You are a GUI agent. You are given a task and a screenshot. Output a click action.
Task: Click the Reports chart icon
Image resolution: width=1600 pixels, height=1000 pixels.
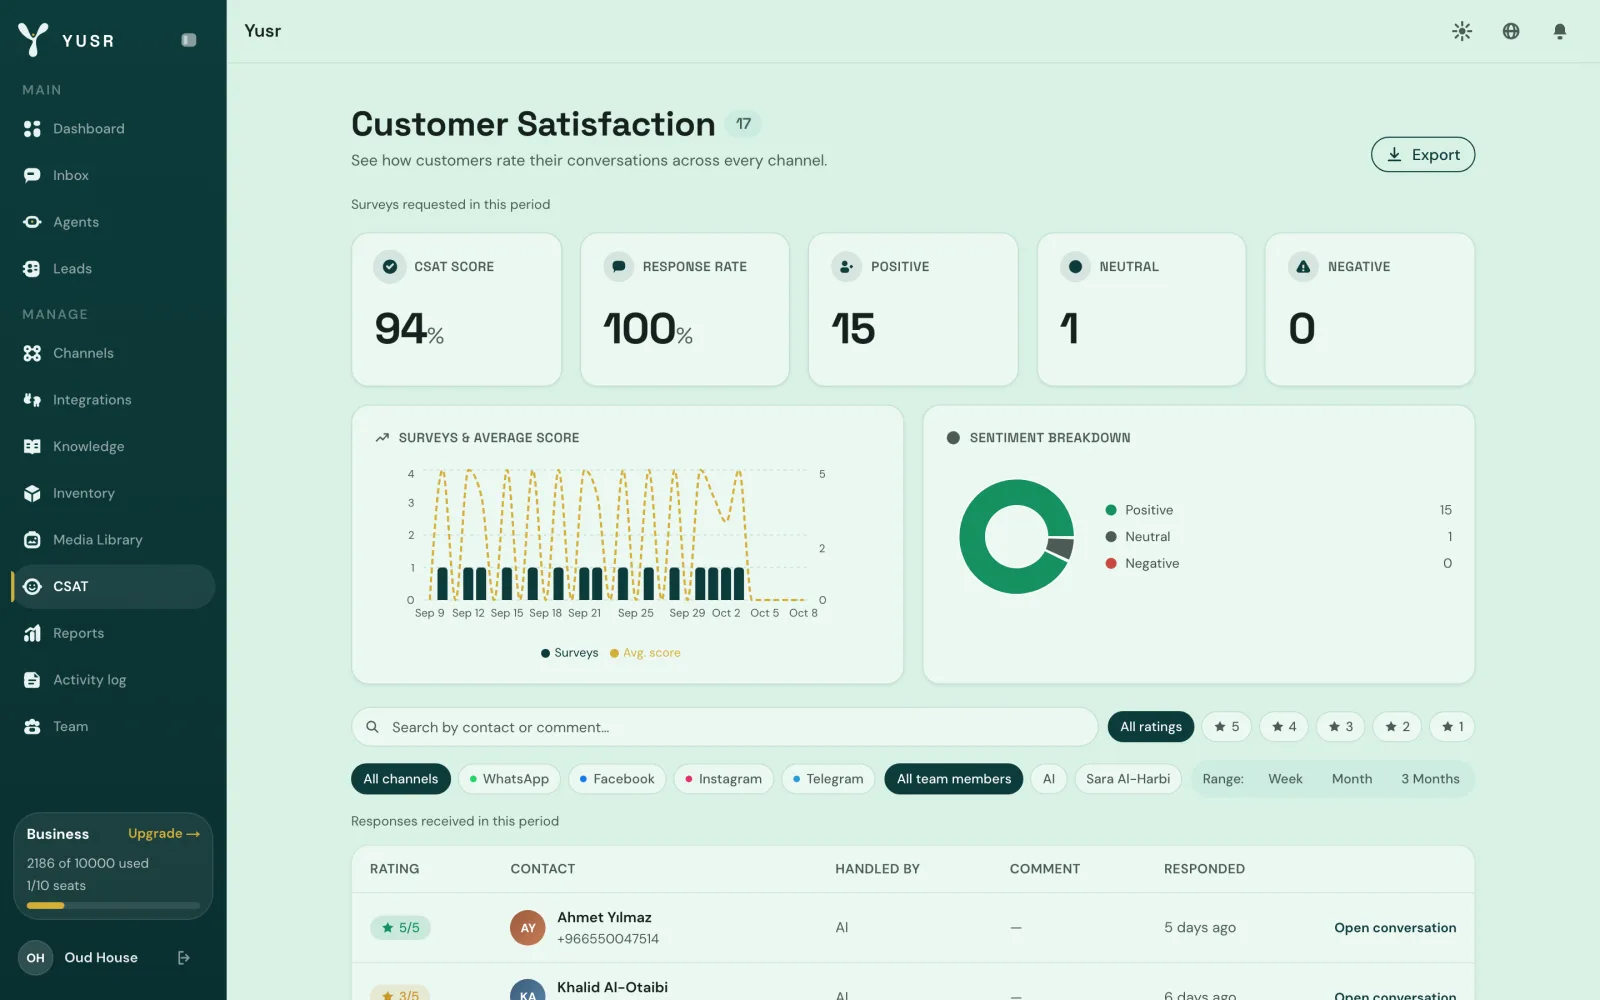click(32, 633)
